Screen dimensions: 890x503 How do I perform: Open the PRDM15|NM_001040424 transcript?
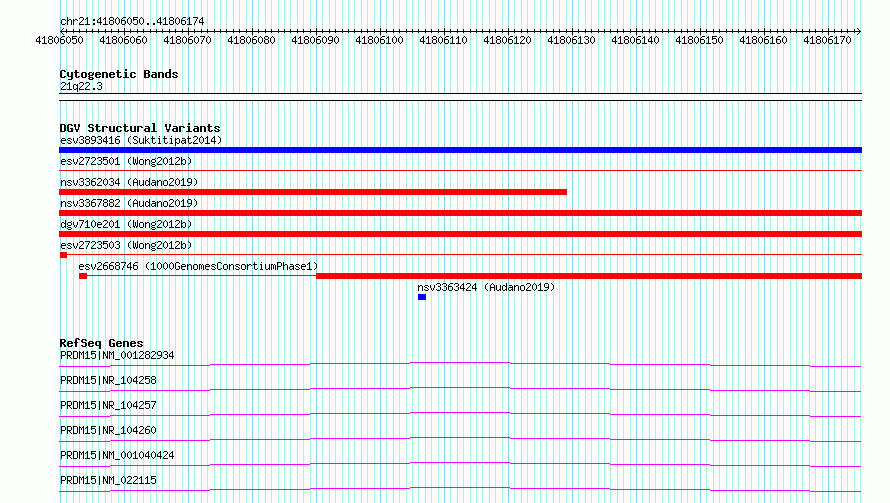coord(117,455)
